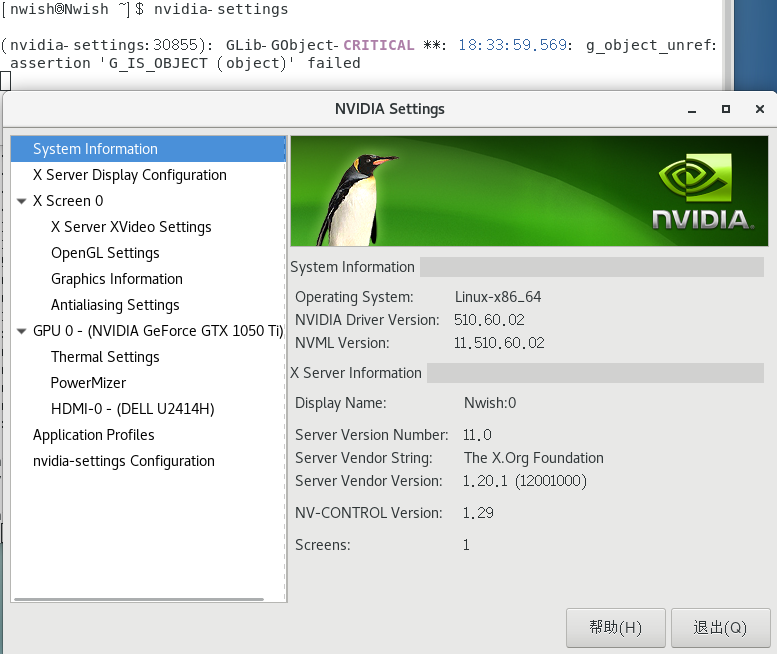Viewport: 777px width, 654px height.
Task: Open Application Profiles page
Action: click(94, 435)
